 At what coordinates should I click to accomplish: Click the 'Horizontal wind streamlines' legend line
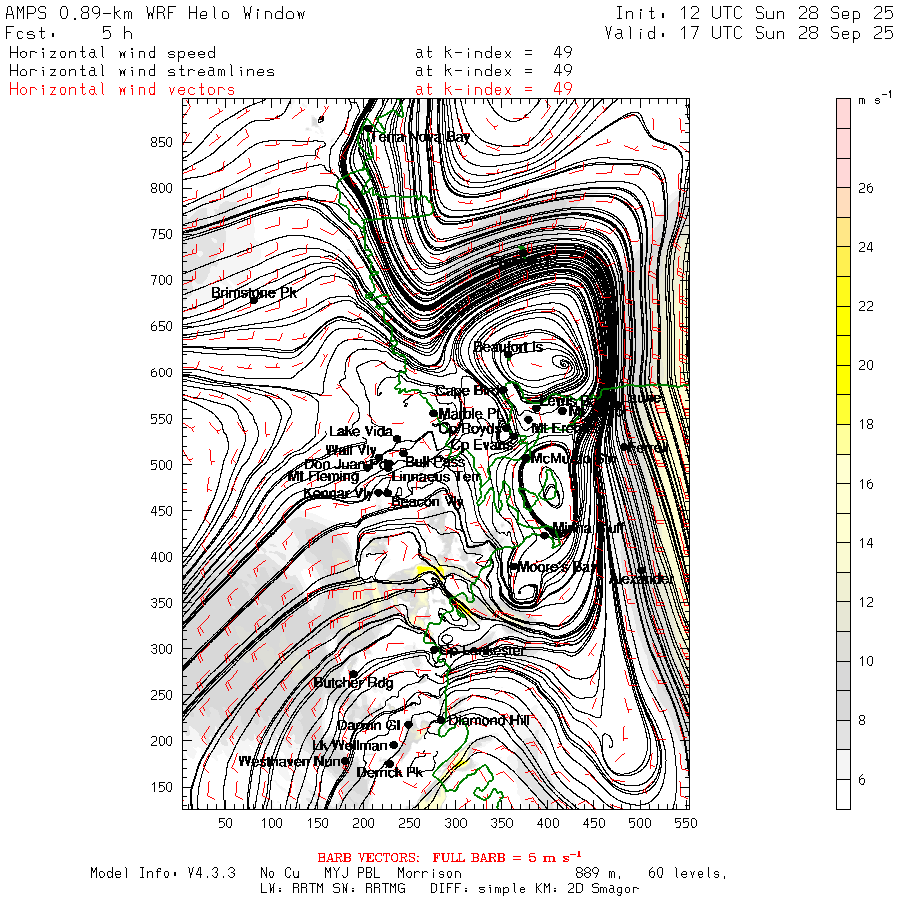(x=141, y=71)
